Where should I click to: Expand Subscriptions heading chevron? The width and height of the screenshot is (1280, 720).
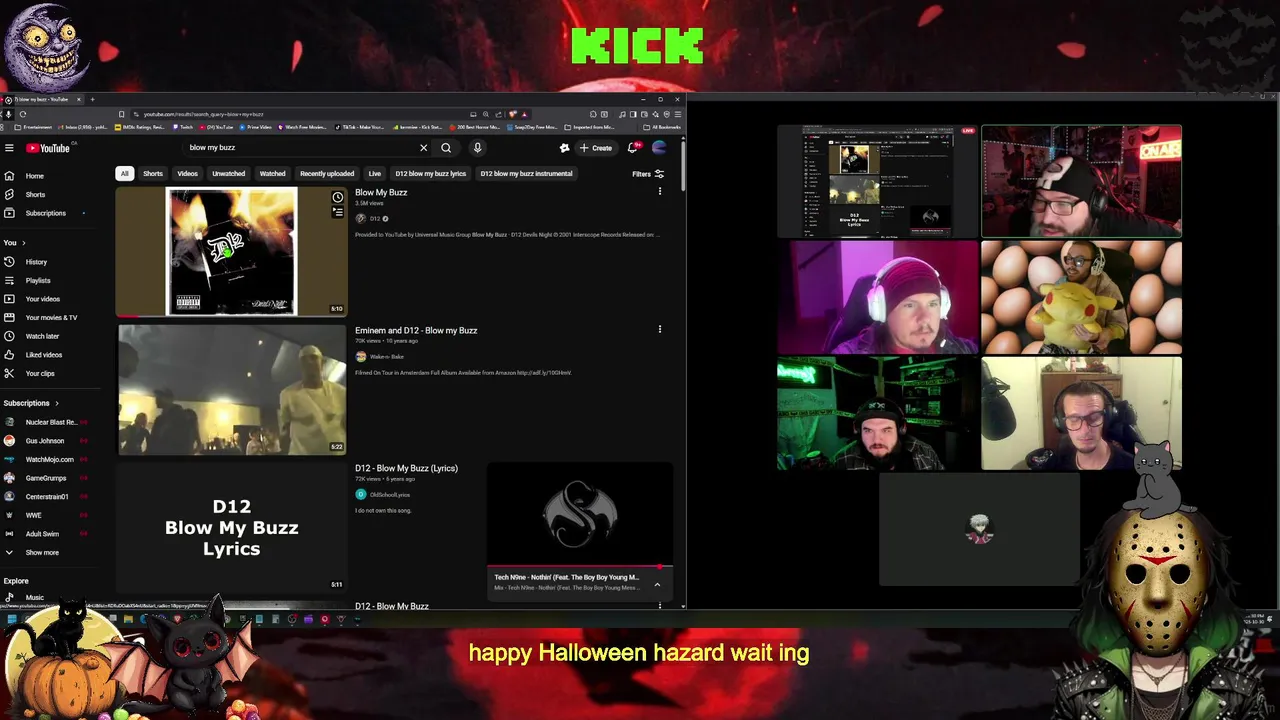point(56,403)
